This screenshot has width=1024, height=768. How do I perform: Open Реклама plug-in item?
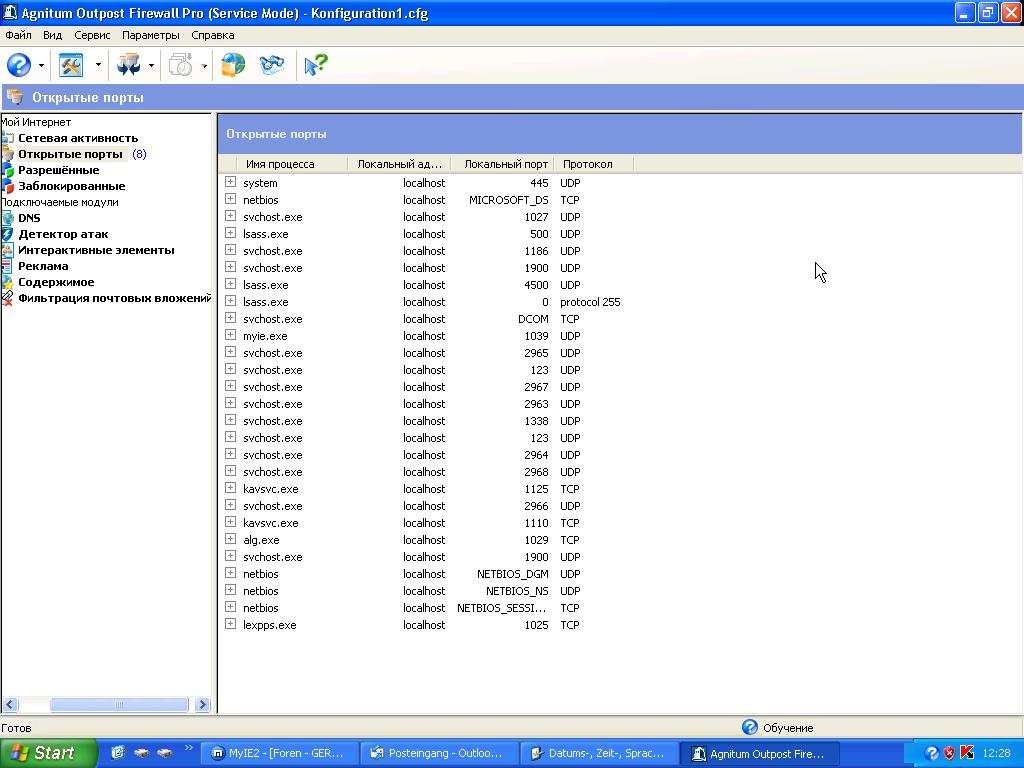click(43, 266)
